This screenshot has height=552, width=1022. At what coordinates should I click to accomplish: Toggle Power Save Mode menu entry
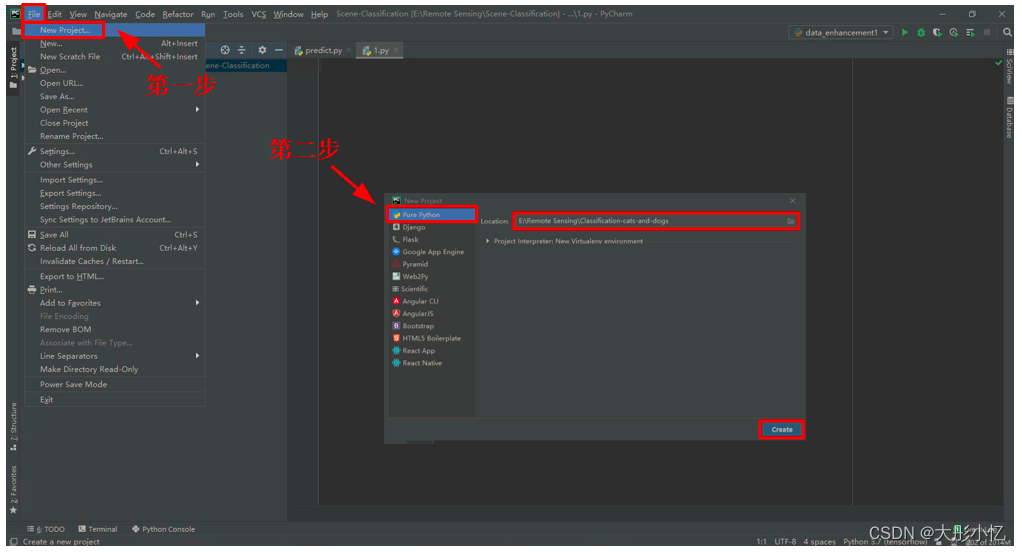tap(115, 385)
